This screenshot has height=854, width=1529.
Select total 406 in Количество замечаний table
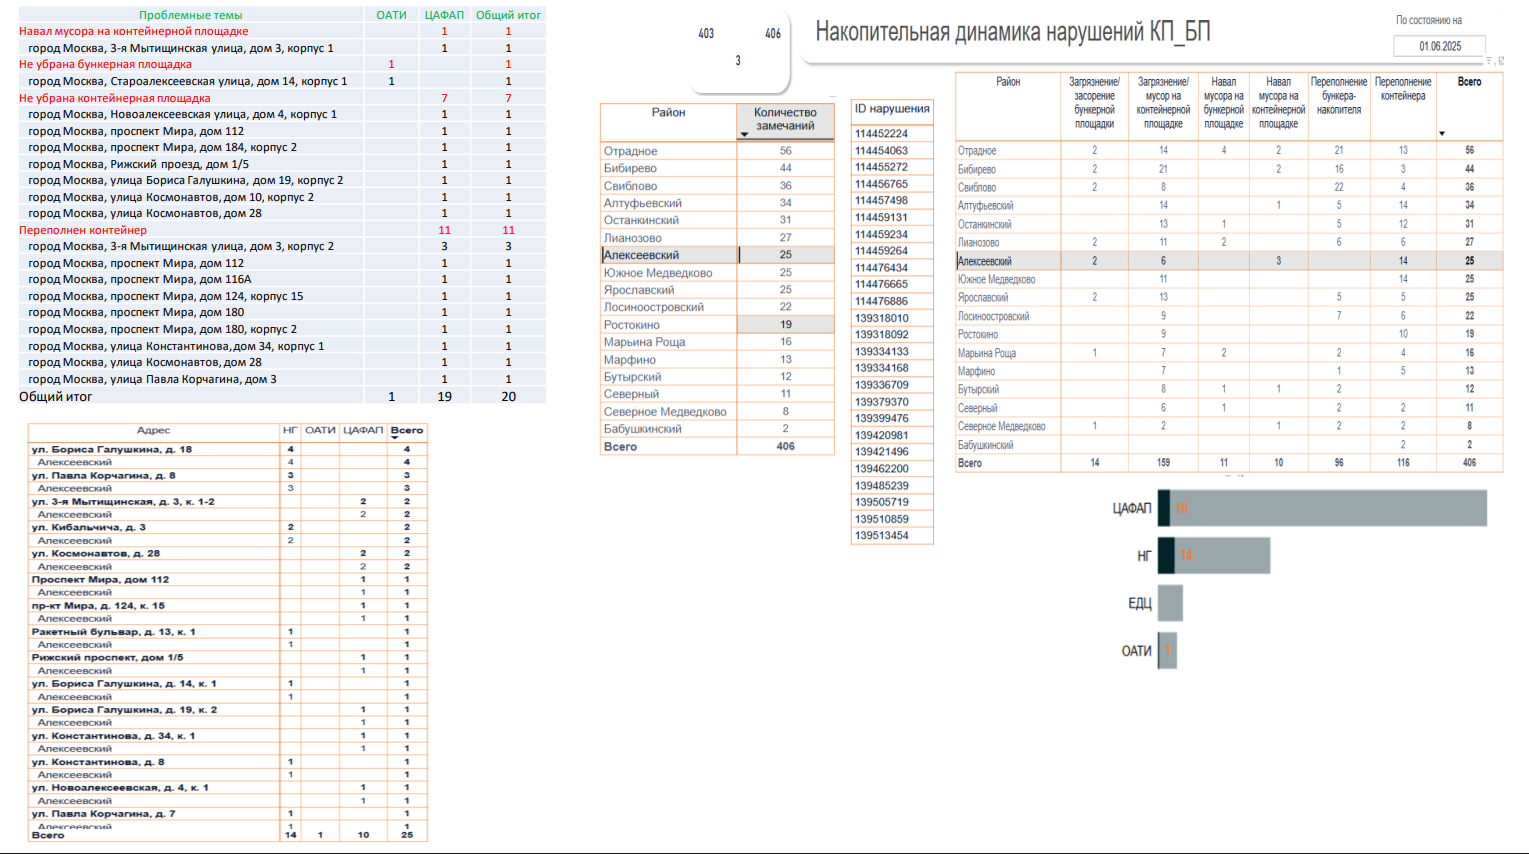pyautogui.click(x=785, y=446)
